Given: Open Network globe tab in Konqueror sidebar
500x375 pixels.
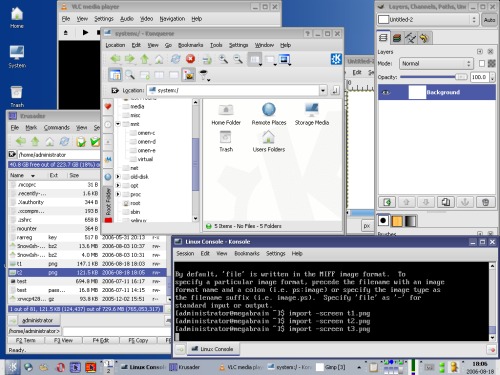Looking at the screenshot, I should click(x=108, y=177).
